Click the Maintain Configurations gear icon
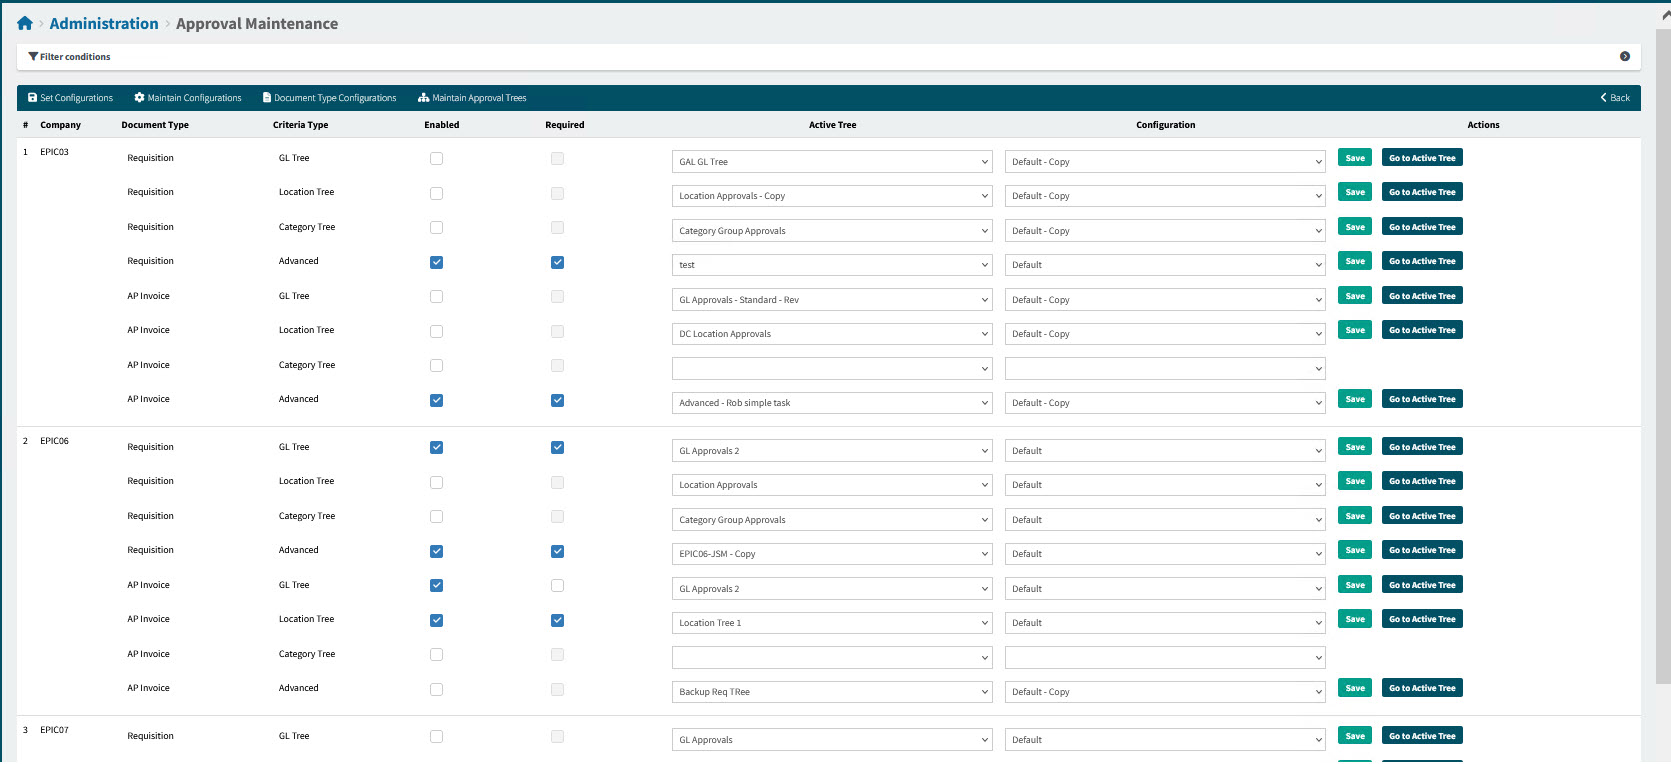The width and height of the screenshot is (1671, 764). click(x=140, y=98)
